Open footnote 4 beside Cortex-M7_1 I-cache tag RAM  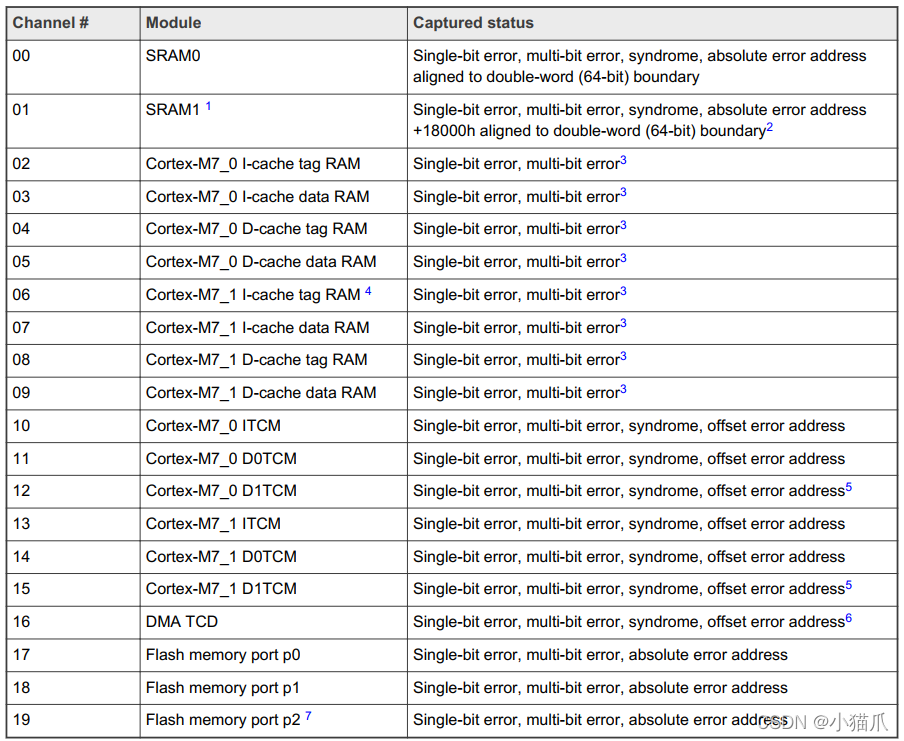[x=368, y=291]
